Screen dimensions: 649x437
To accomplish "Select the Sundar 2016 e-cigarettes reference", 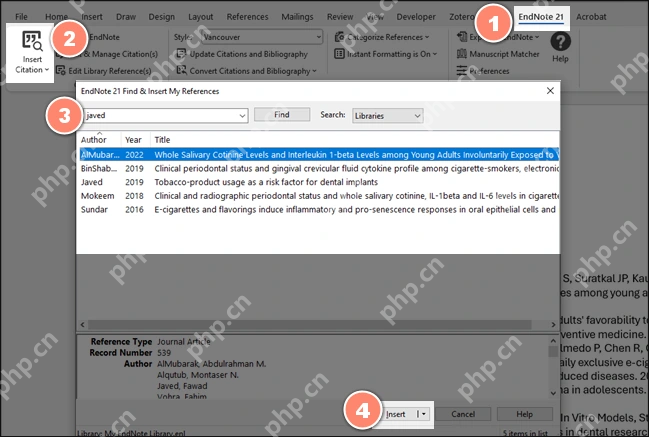I will pos(319,209).
